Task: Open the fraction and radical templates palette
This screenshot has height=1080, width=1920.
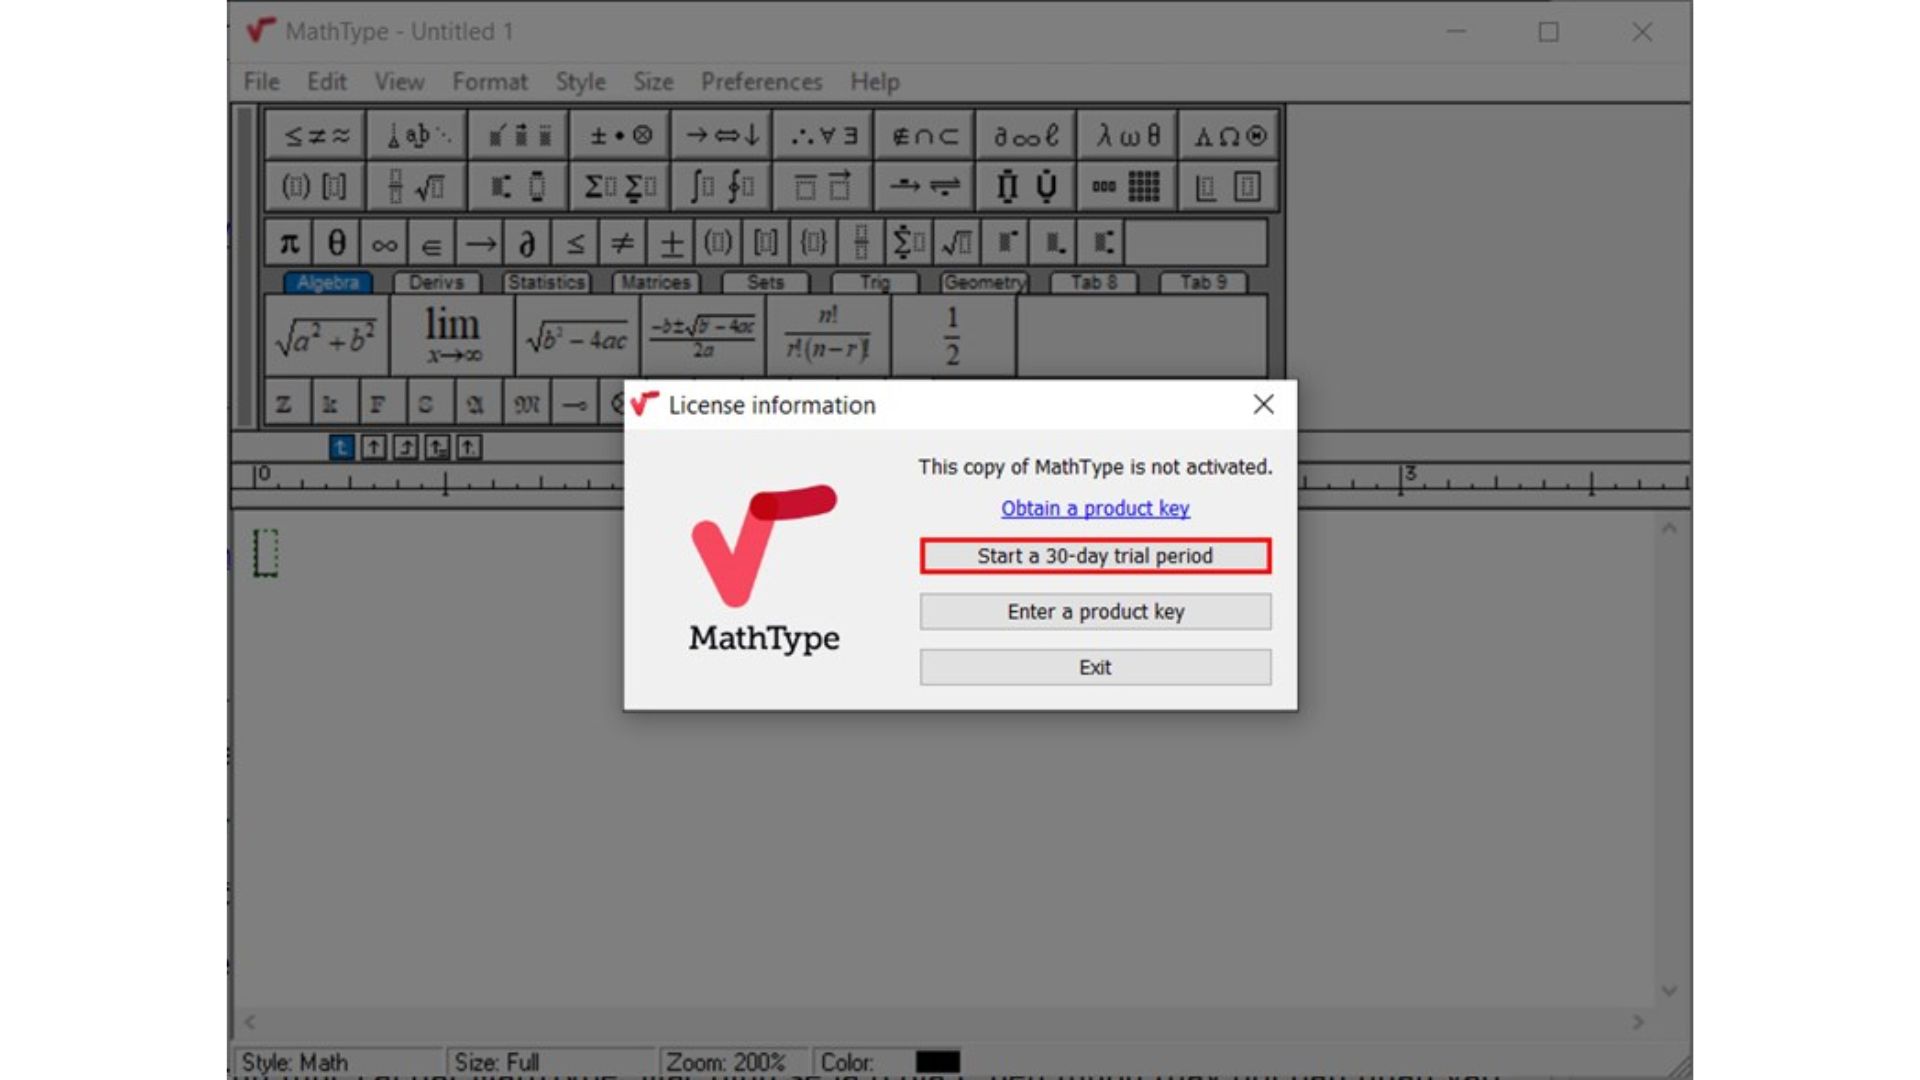Action: click(x=418, y=186)
